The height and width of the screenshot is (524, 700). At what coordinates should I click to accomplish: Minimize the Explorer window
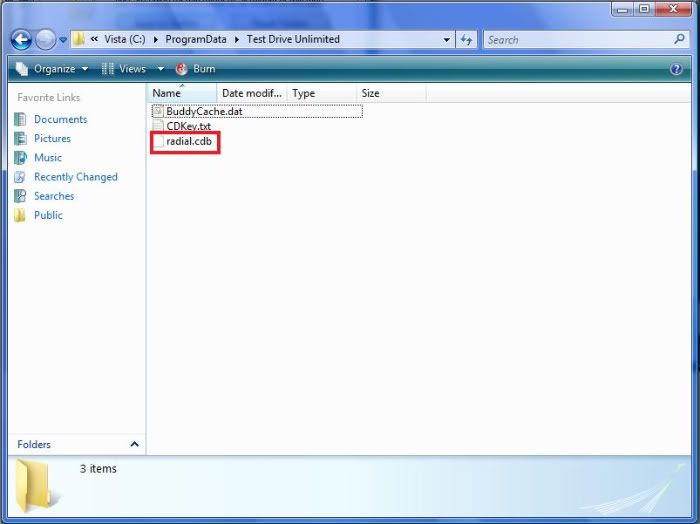coord(622,9)
